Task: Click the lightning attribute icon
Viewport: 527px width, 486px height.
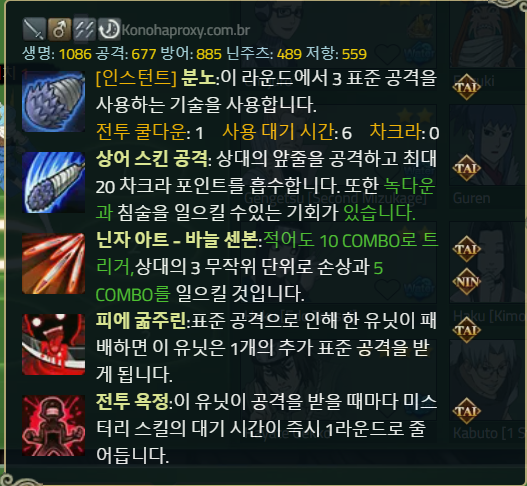Action: pyautogui.click(x=84, y=29)
